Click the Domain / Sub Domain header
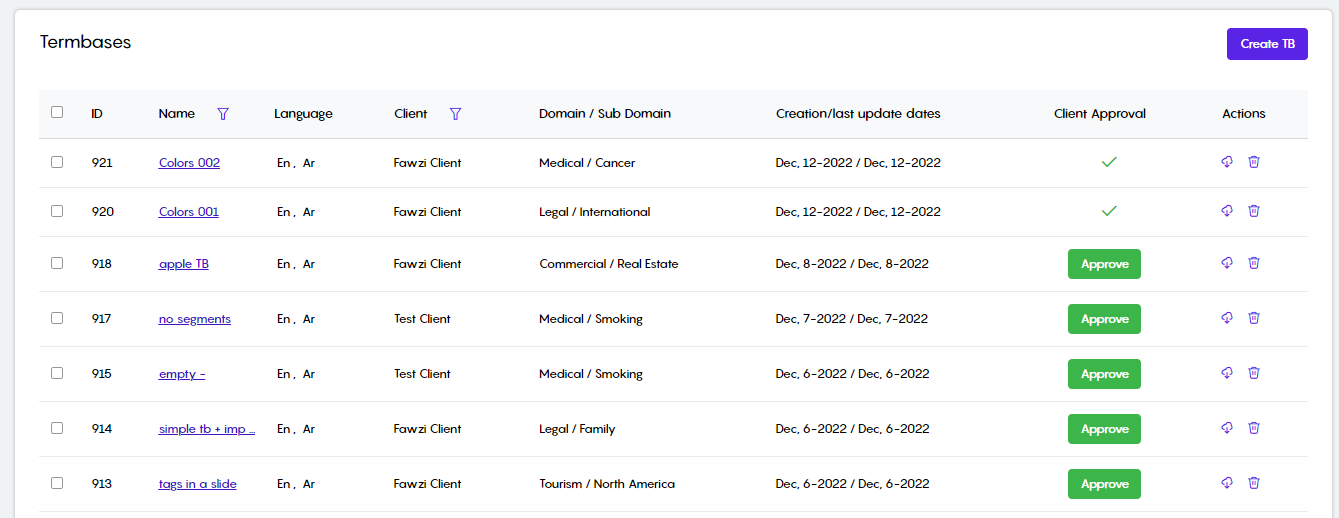Screen dimensions: 1339x518 coord(605,114)
